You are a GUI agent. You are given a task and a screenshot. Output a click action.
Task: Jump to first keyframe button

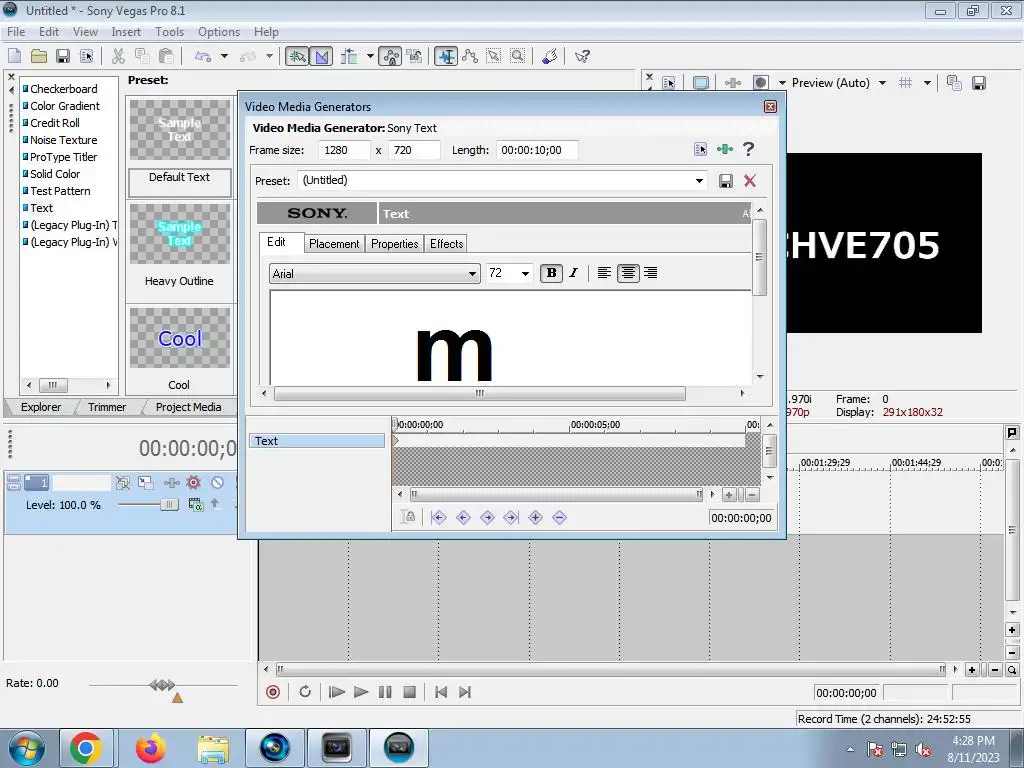(439, 518)
